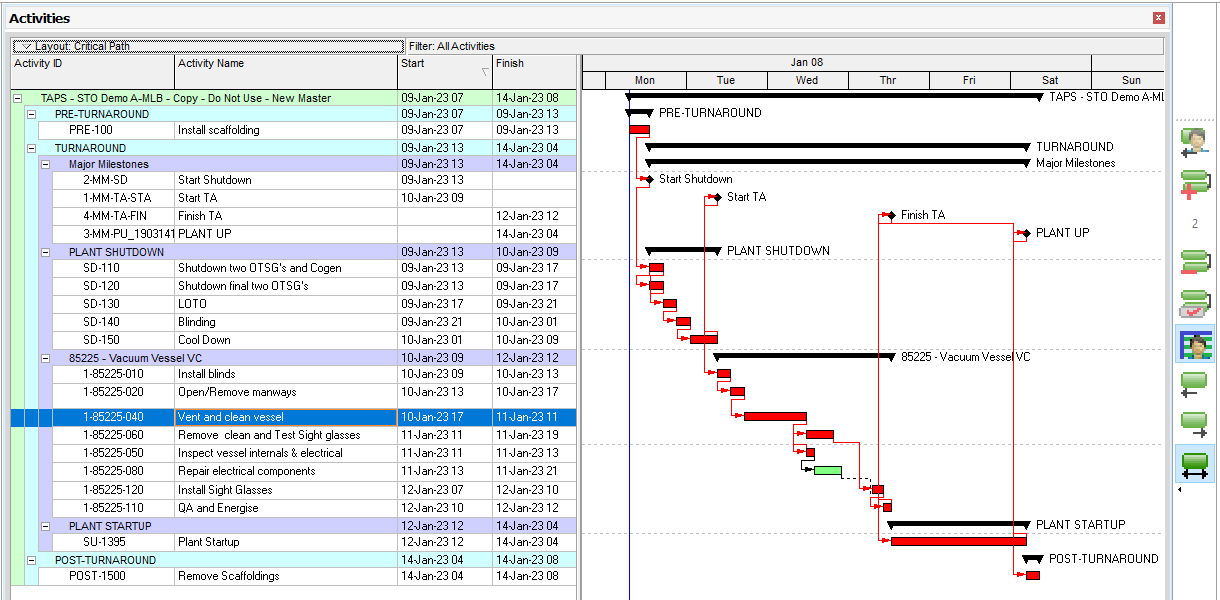Click the Activity Name column header
The height and width of the screenshot is (600, 1220).
285,64
